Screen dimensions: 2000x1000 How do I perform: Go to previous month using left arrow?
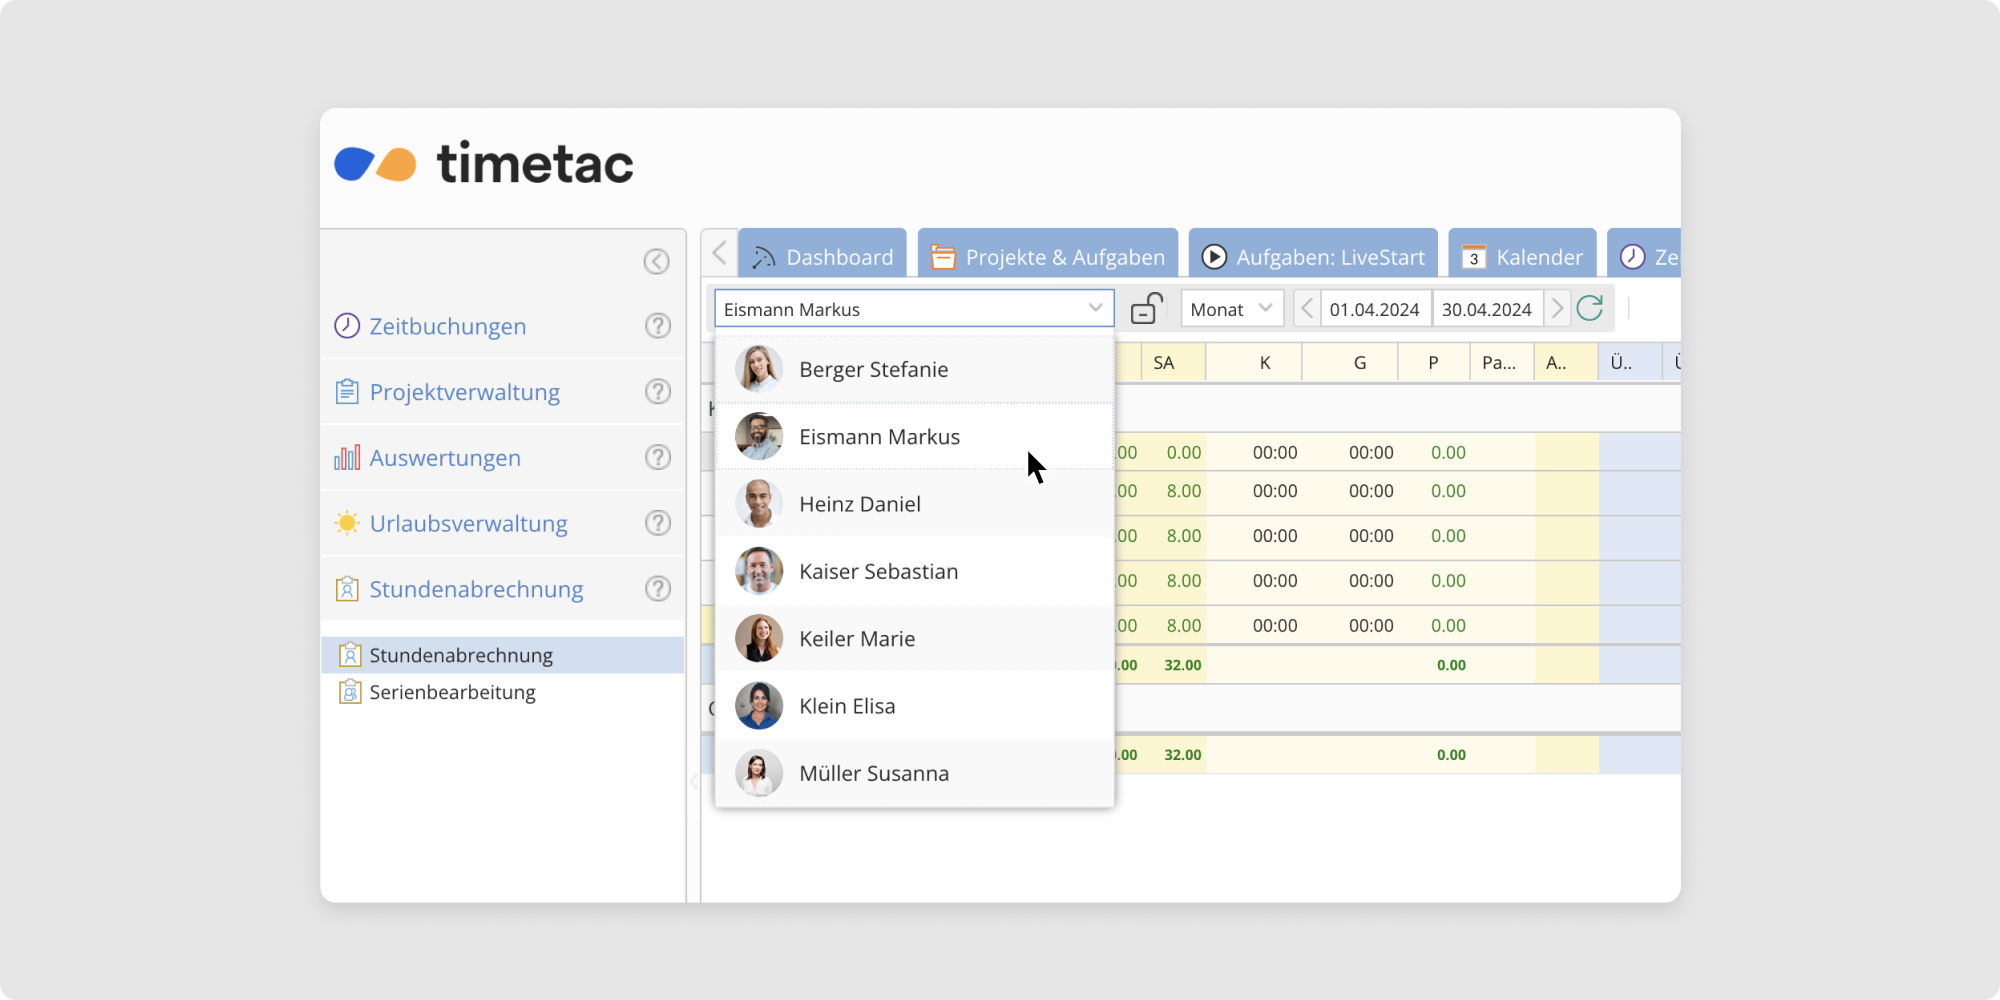coord(1306,309)
